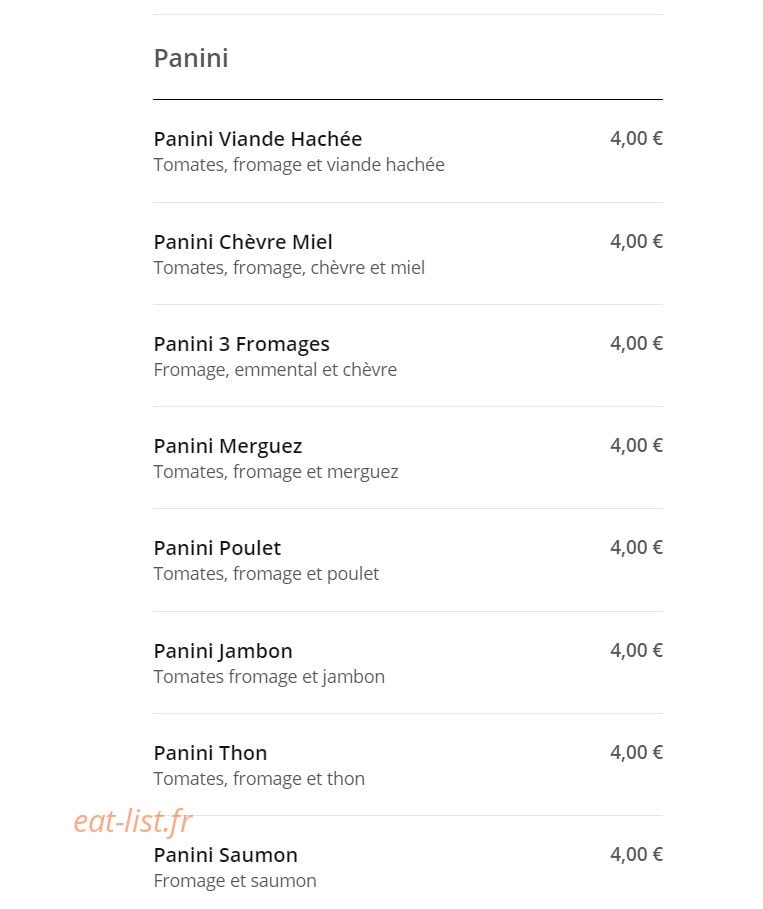Viewport: 763px width, 909px height.
Task: Click the 4,00 € price for Panini Merguez
Action: [636, 445]
